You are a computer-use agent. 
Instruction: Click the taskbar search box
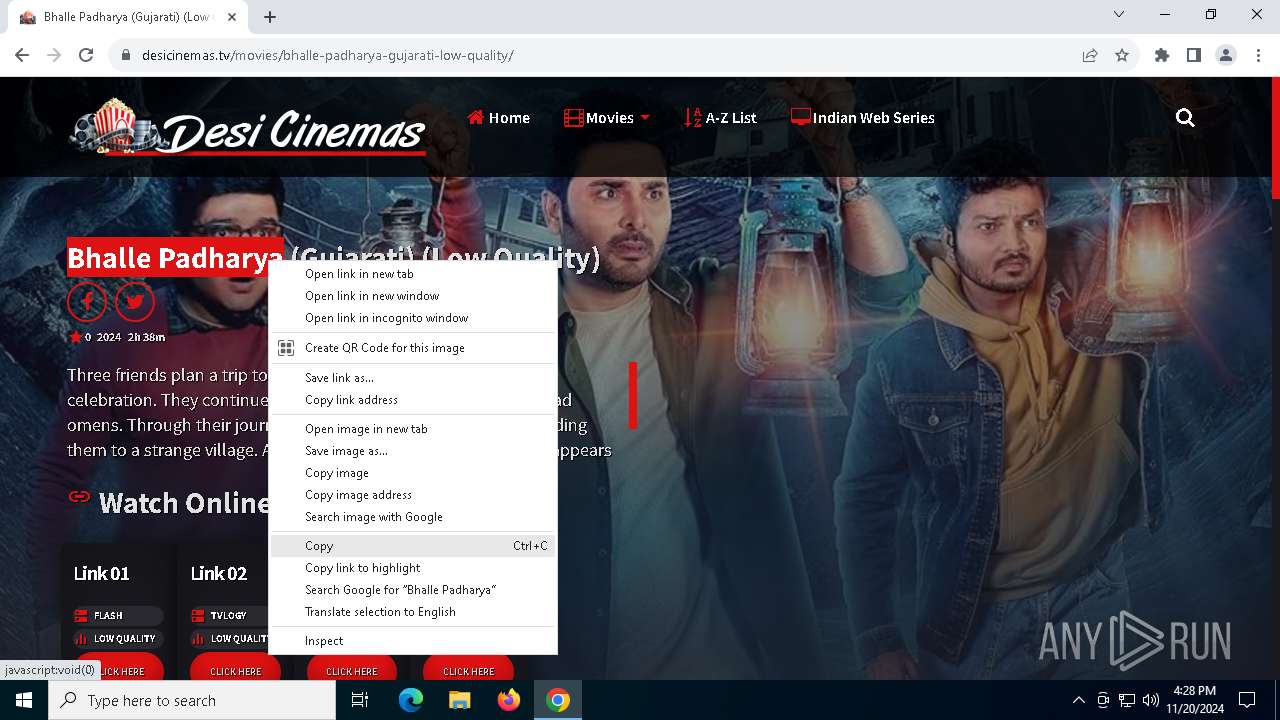(x=192, y=700)
